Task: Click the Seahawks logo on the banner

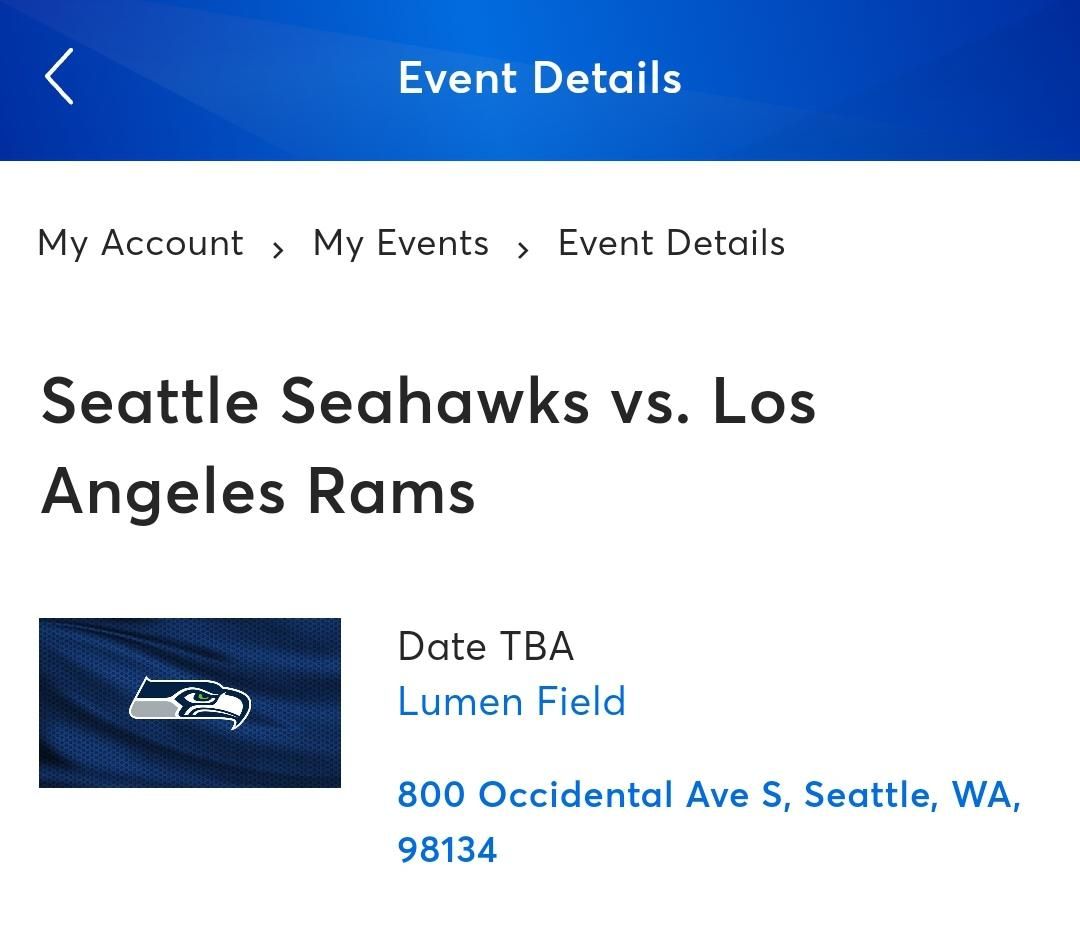Action: (190, 702)
